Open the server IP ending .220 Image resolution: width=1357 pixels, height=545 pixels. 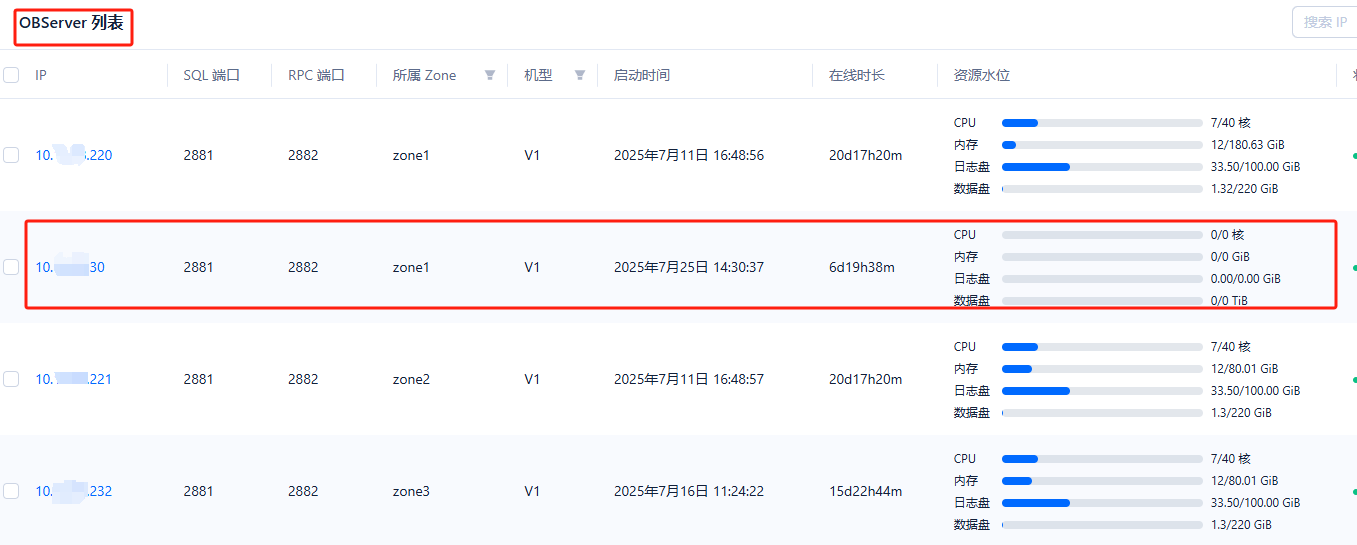74,155
